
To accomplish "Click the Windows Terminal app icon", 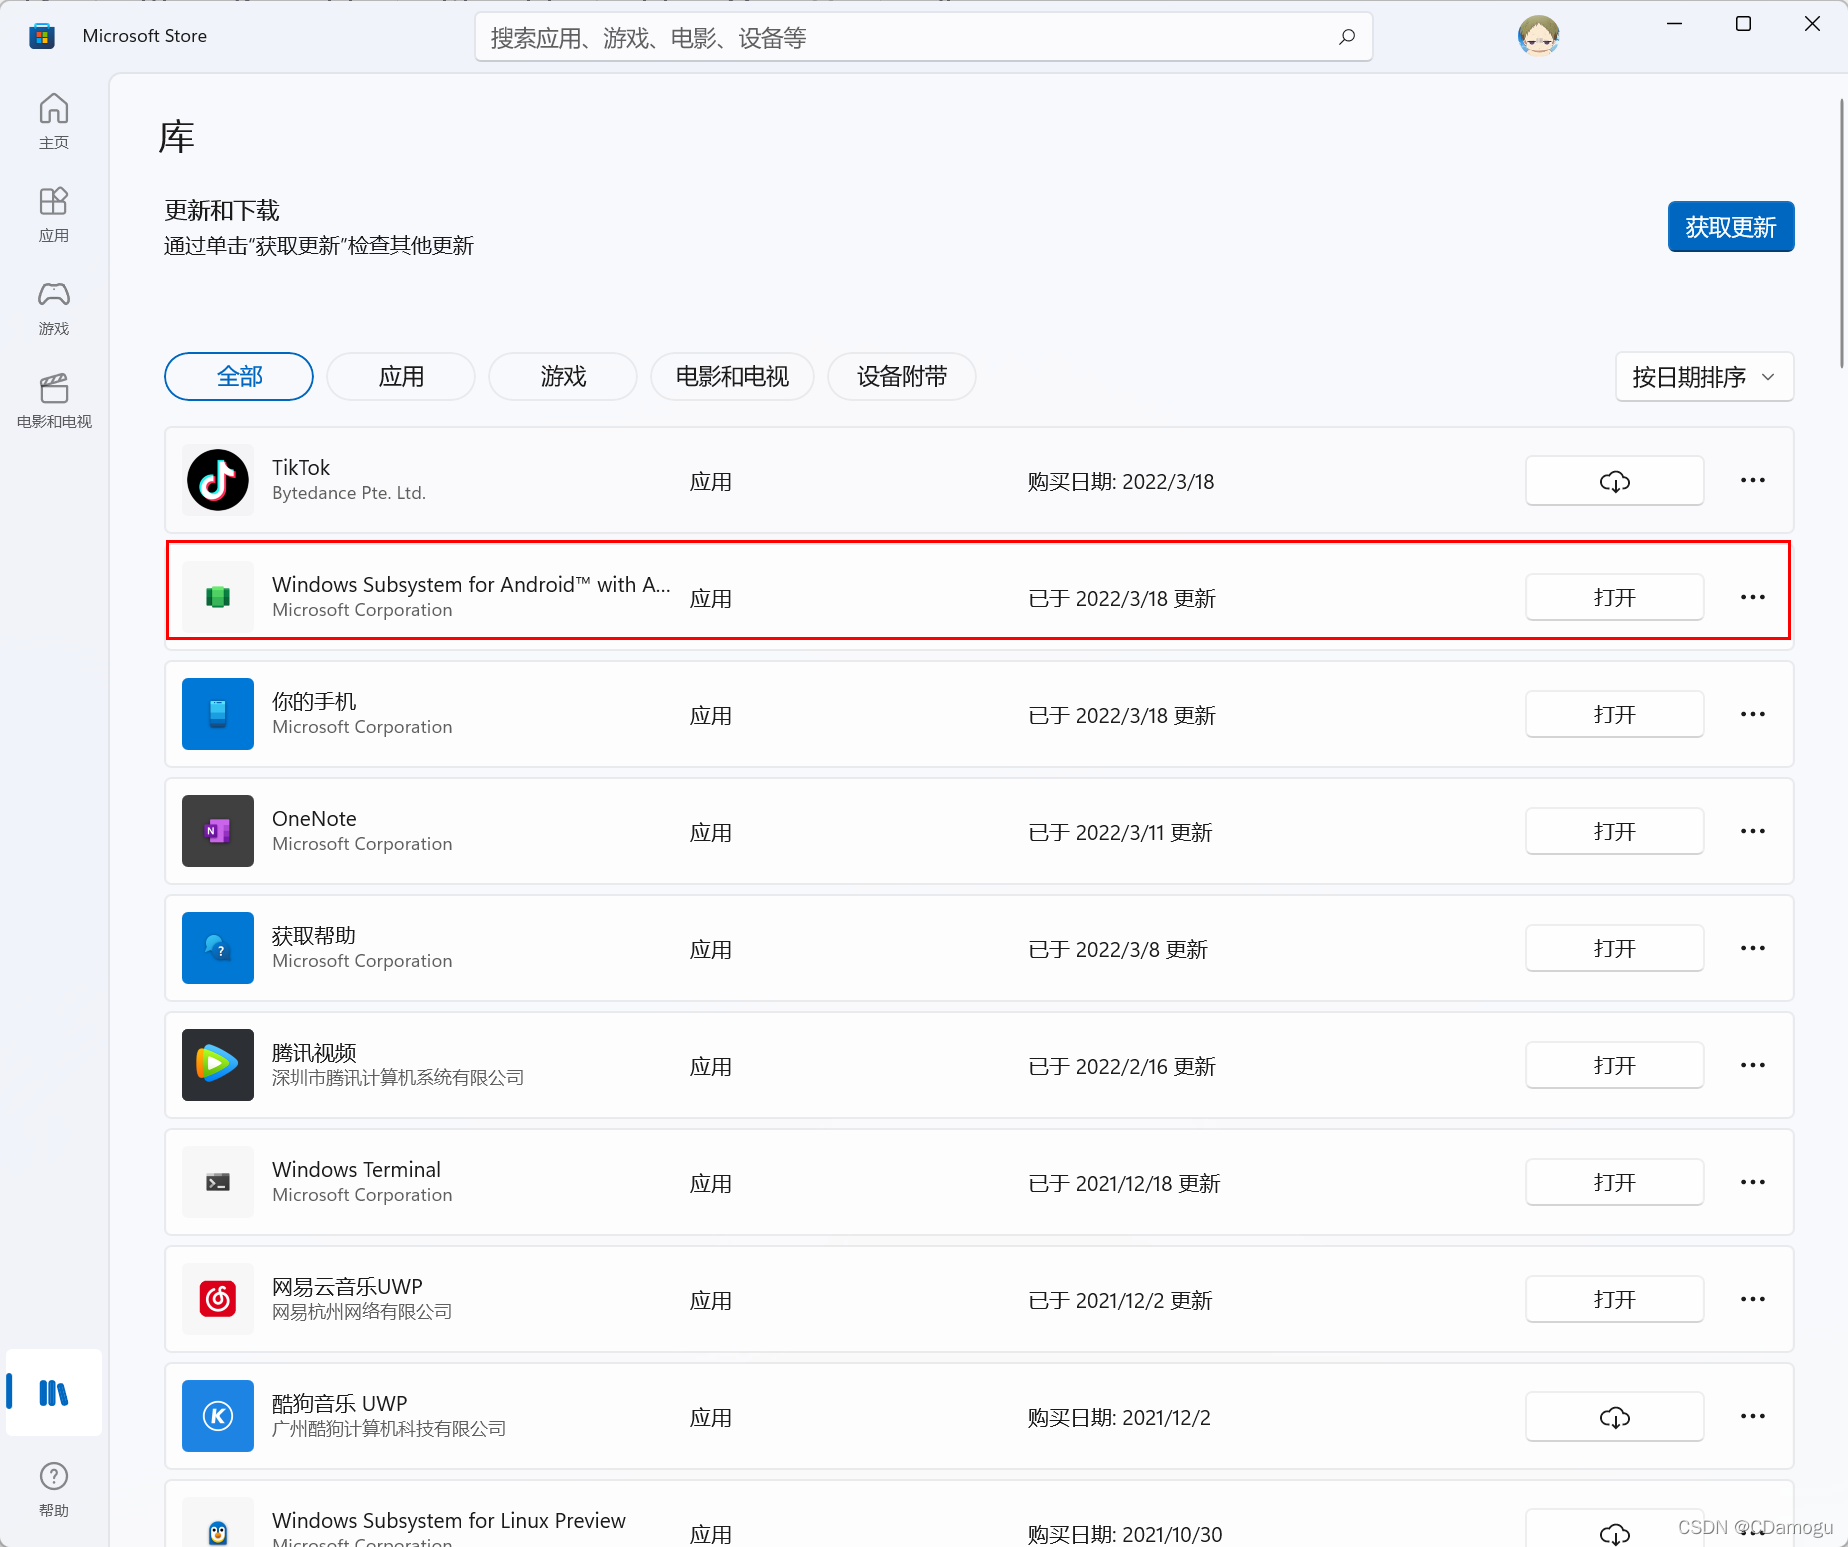I will coord(218,1182).
